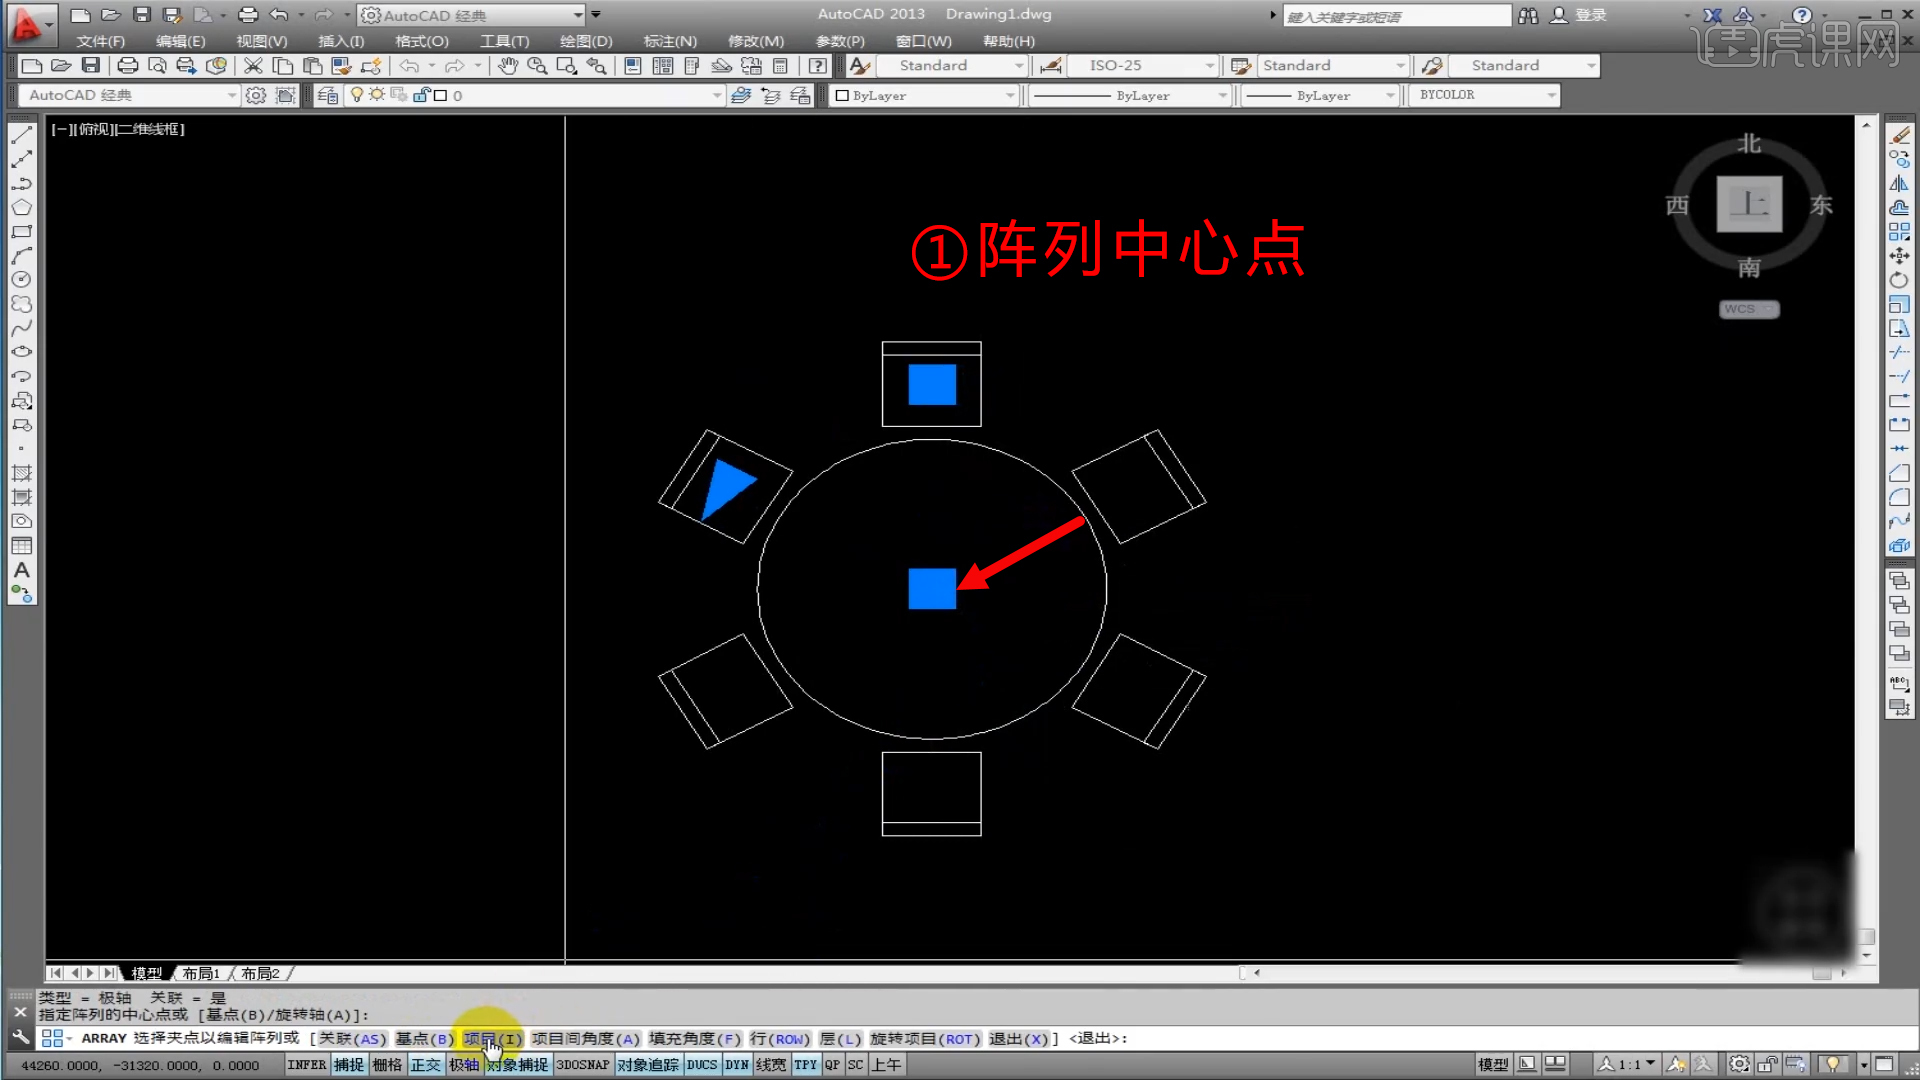Choose 项目(I) option in command line
1920x1080 pixels.
tap(492, 1039)
